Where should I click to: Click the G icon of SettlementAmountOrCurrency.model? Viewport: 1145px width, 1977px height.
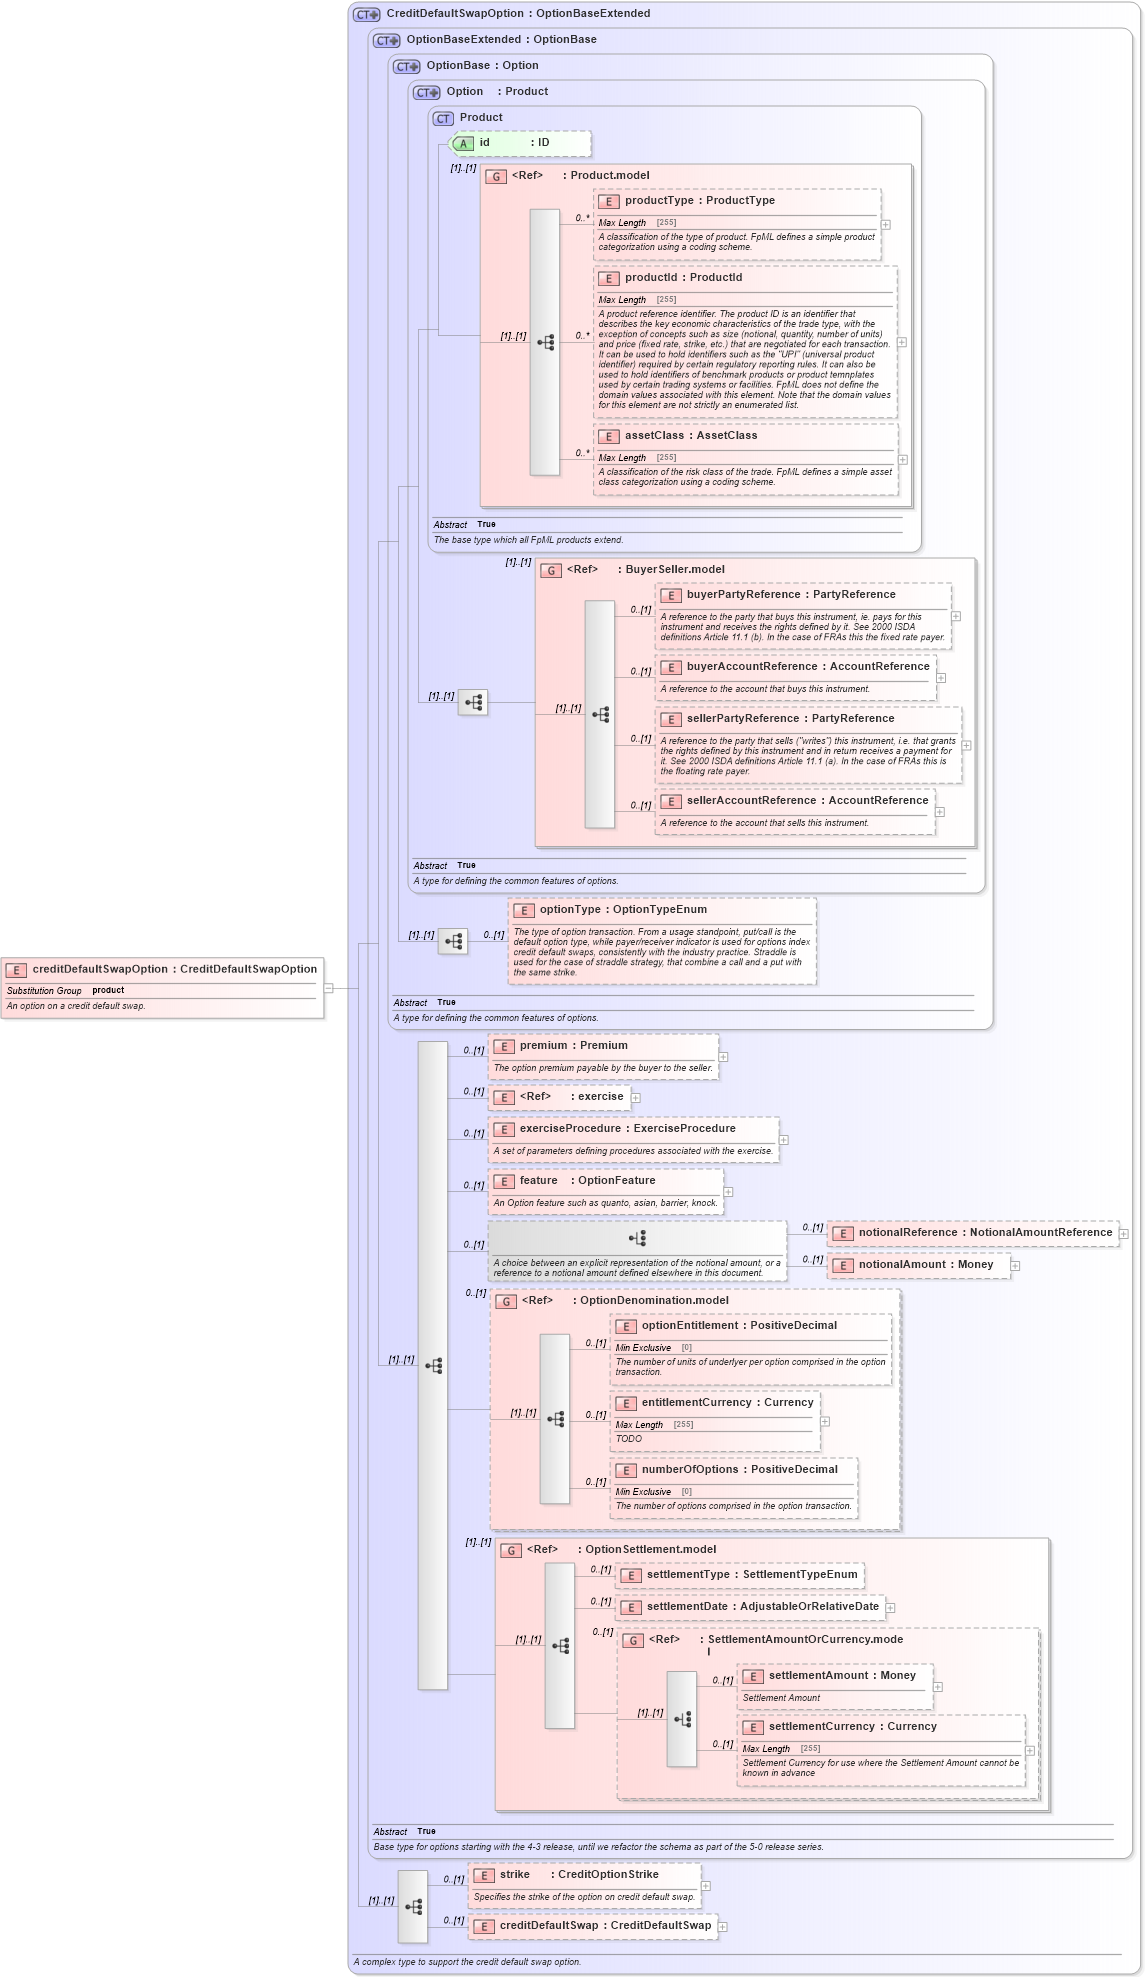(x=633, y=1641)
